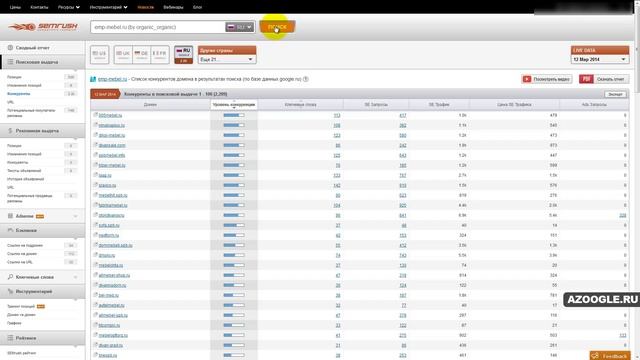
Task: Click the Цена SE Трафика column header
Action: 514,104
